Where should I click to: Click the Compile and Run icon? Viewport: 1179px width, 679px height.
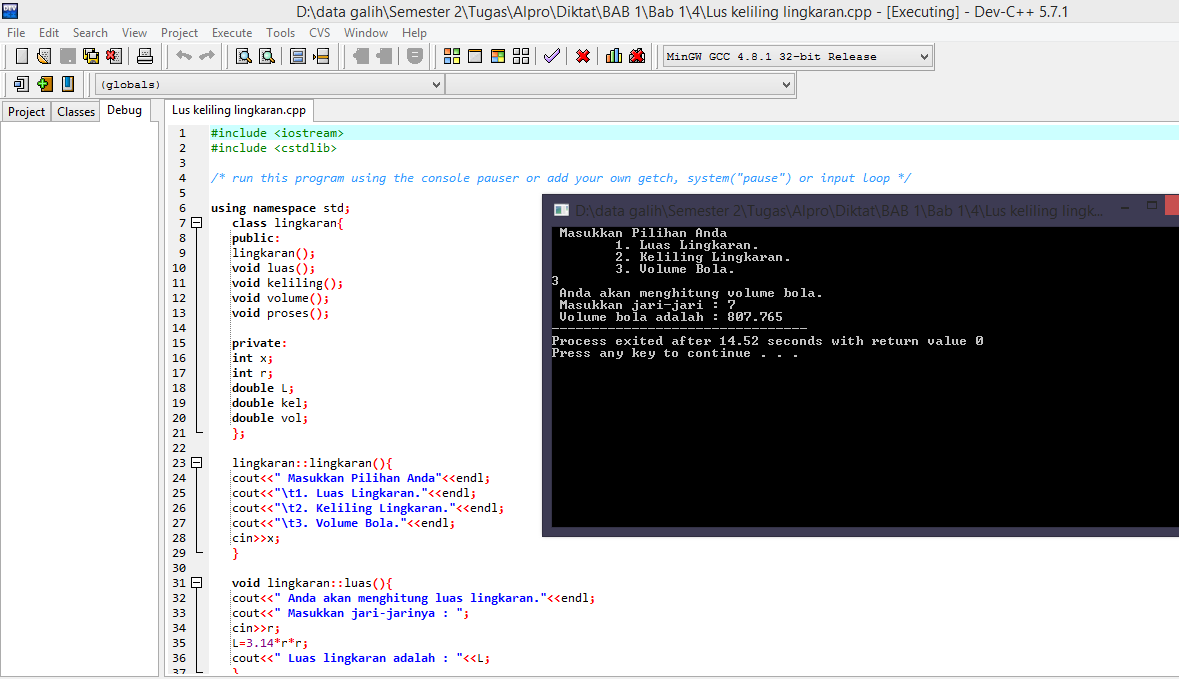498,56
